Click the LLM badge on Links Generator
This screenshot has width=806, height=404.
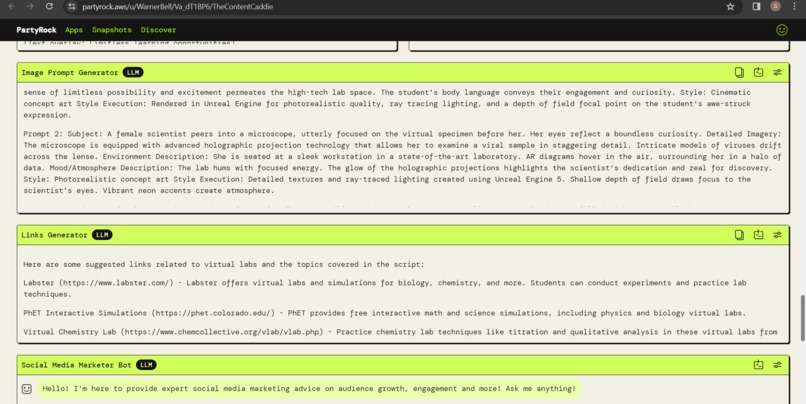tap(102, 235)
